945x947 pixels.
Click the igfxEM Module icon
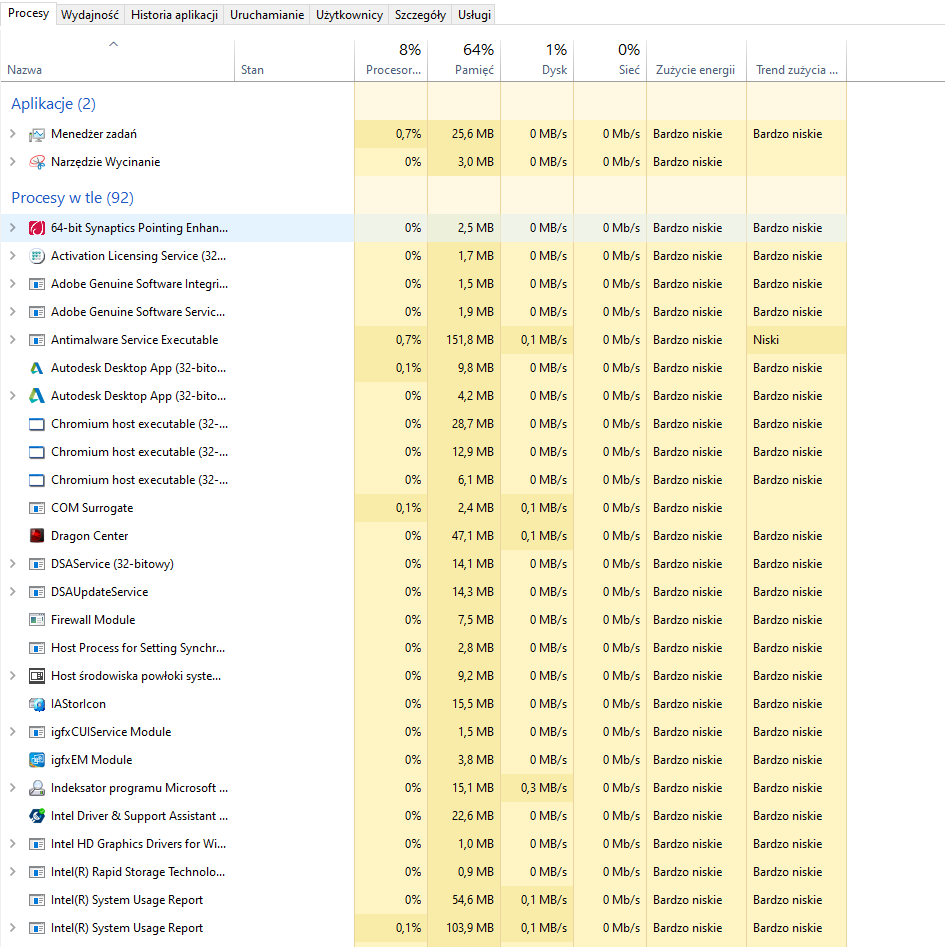point(37,760)
